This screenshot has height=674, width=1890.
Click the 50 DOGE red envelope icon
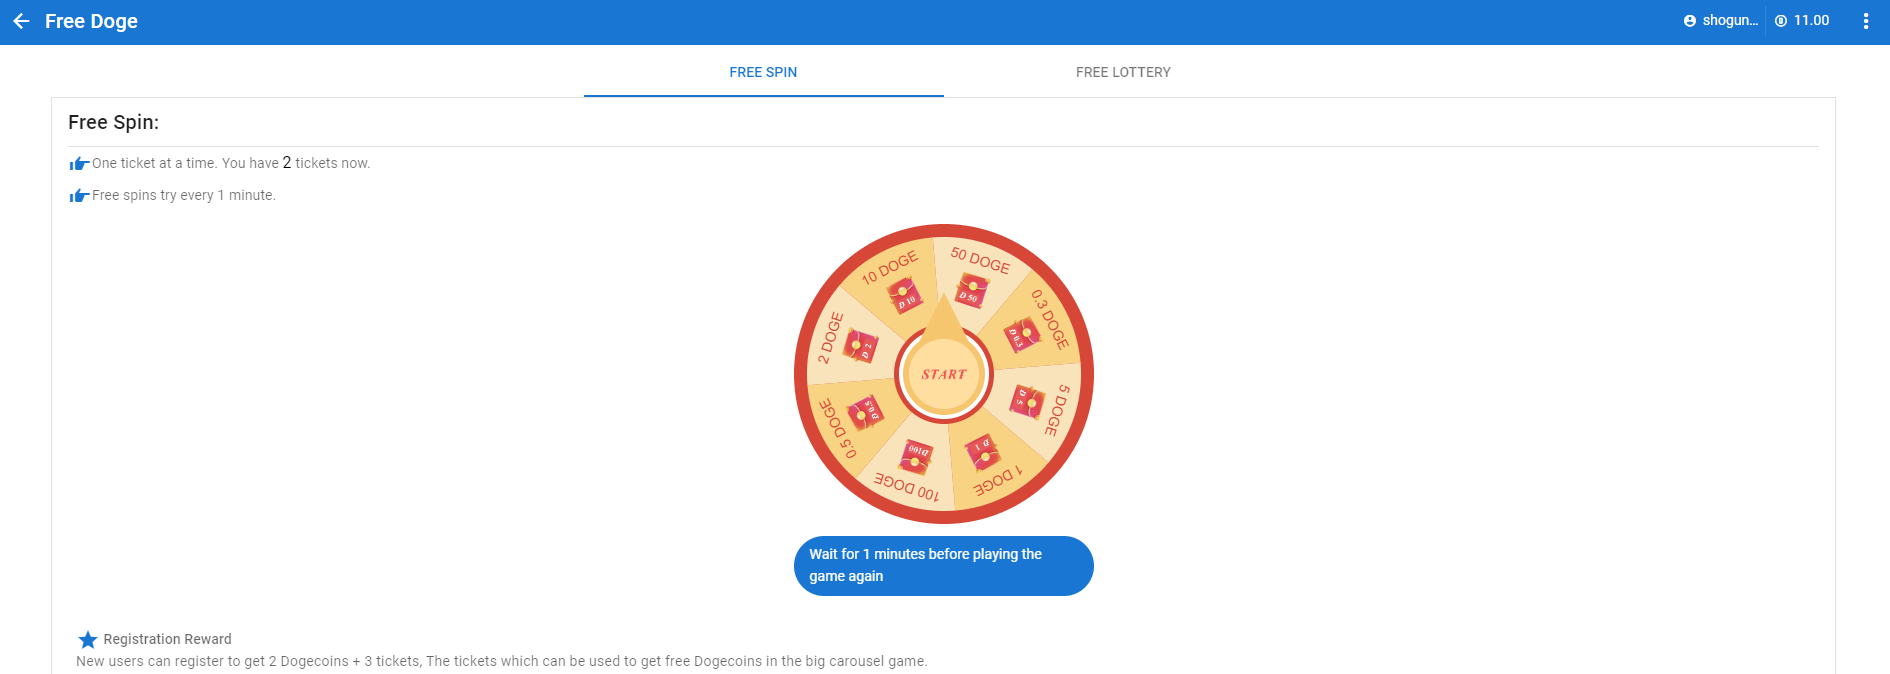(x=971, y=292)
